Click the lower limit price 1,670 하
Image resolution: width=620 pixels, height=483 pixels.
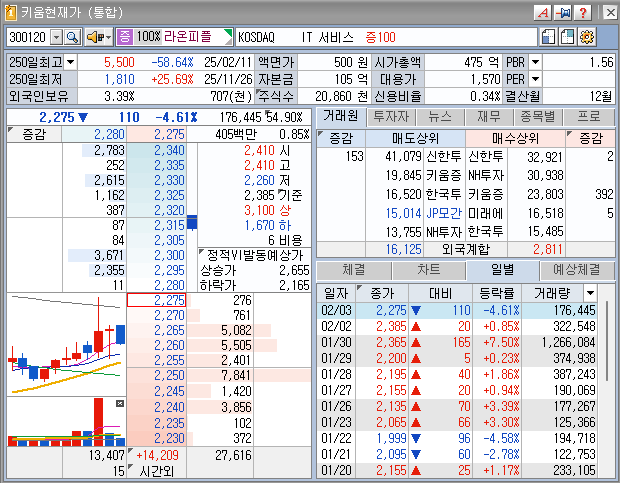[267, 225]
